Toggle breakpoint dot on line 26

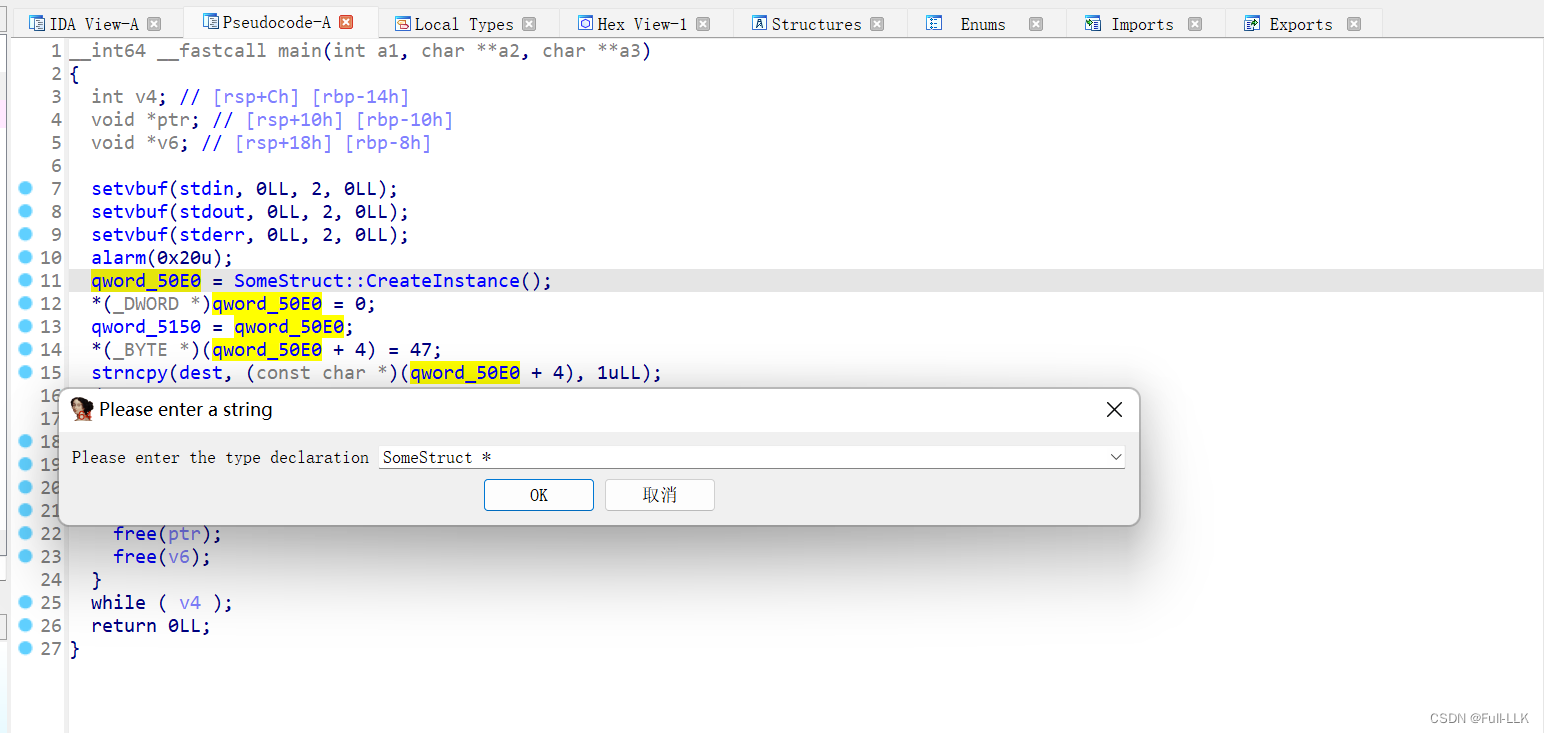26,625
